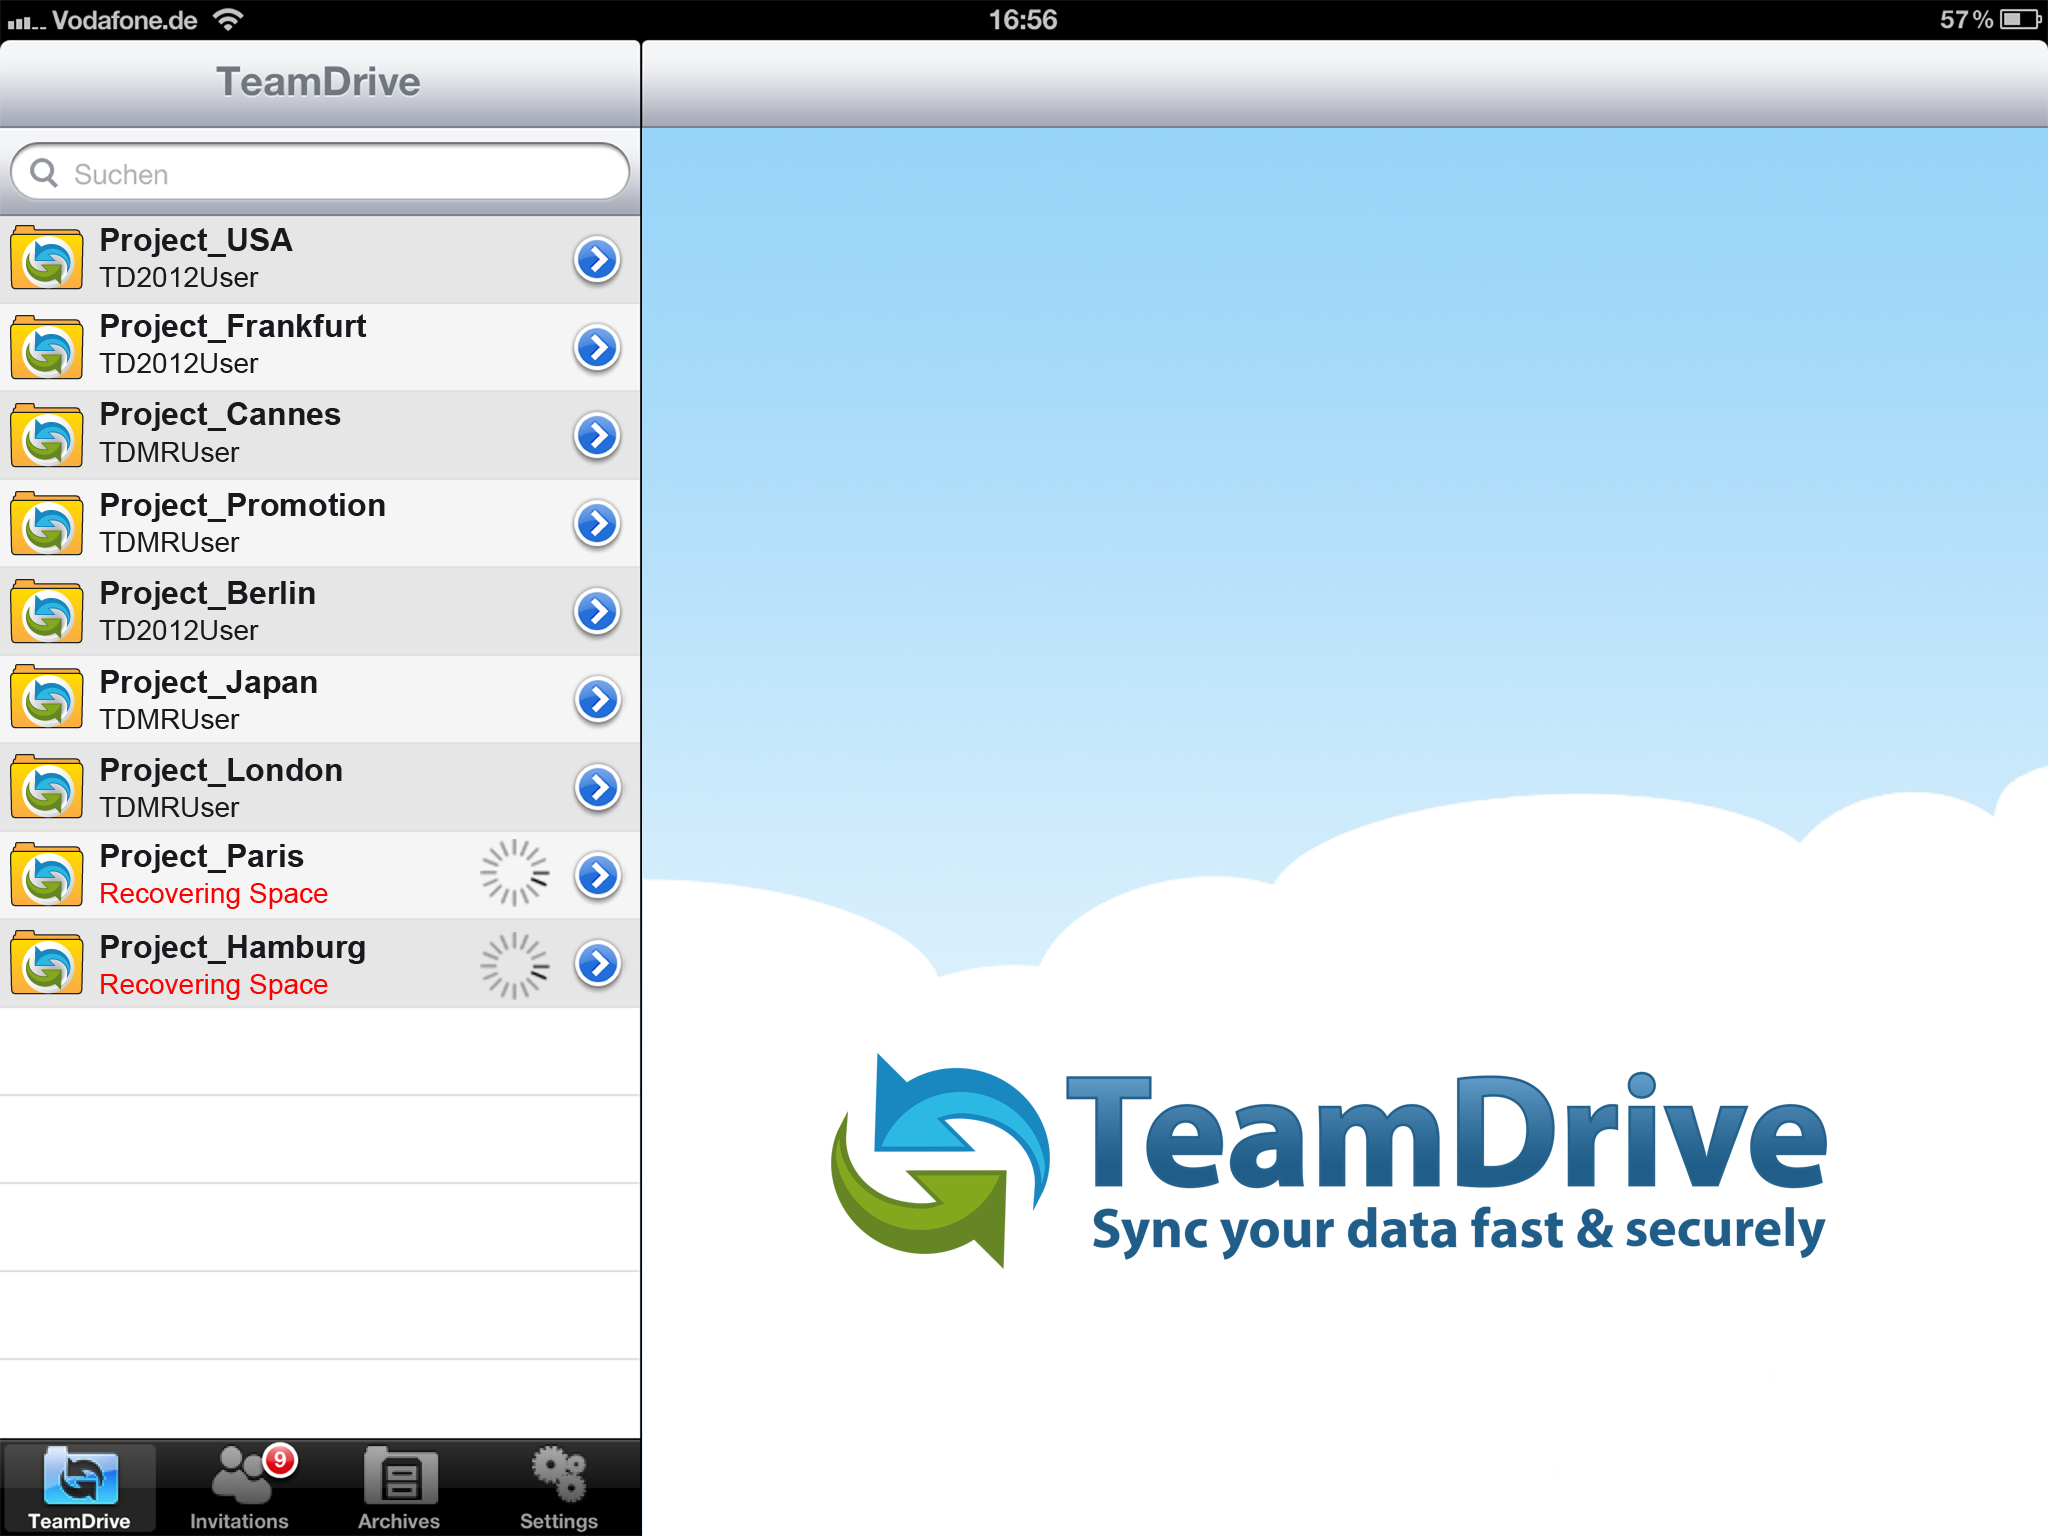Expand details arrow for Project_Hamburg
This screenshot has height=1536, width=2048.
[597, 964]
